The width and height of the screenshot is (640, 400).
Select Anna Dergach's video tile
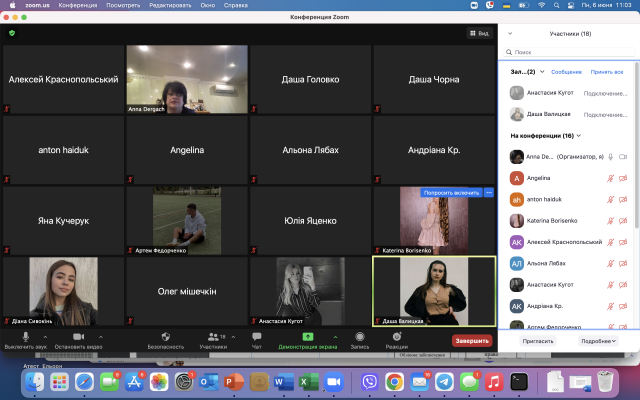pos(187,79)
